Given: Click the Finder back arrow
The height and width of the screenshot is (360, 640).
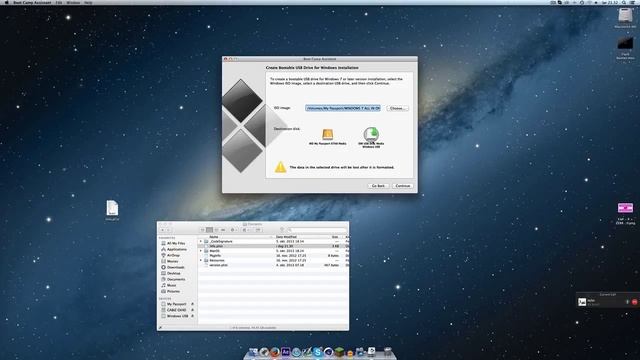Looking at the screenshot, I should (162, 230).
